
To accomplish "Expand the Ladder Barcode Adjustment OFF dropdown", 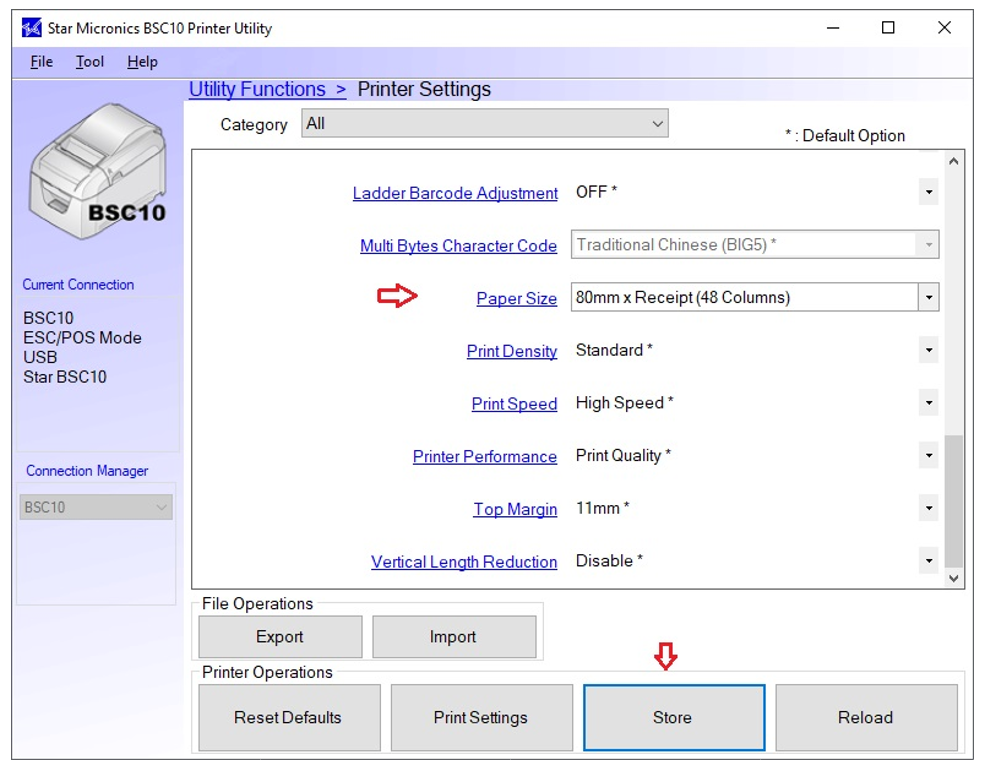I will point(929,192).
